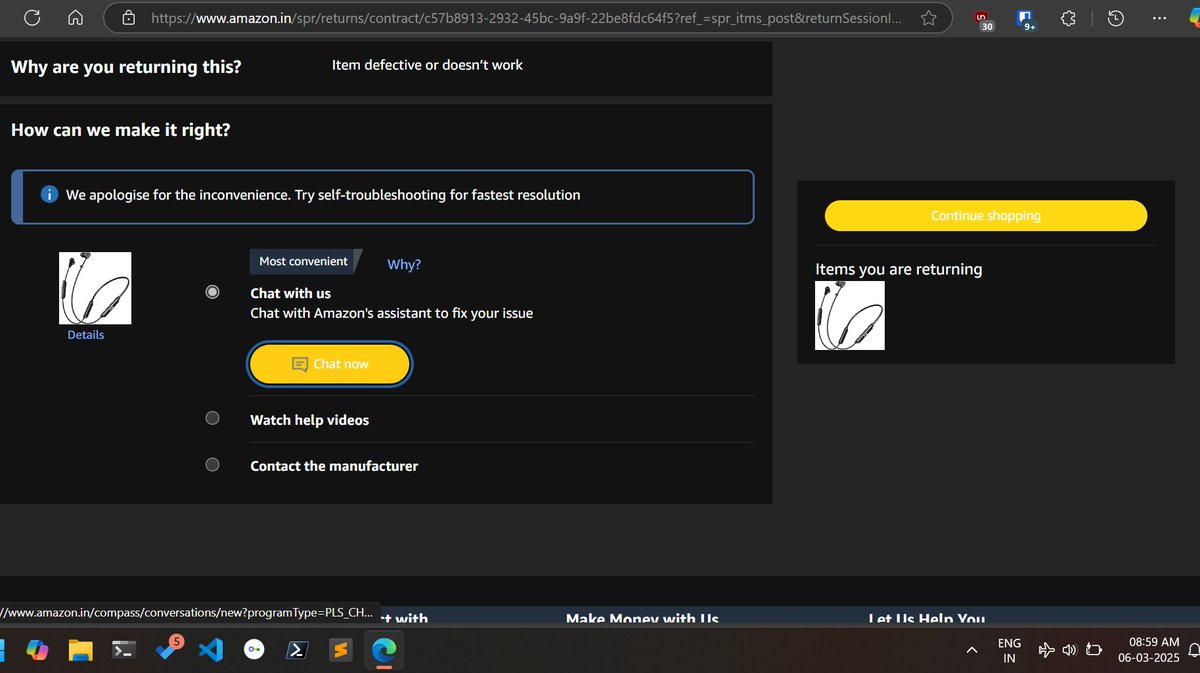Click the Most convenient badge
This screenshot has height=673, width=1200.
point(303,261)
